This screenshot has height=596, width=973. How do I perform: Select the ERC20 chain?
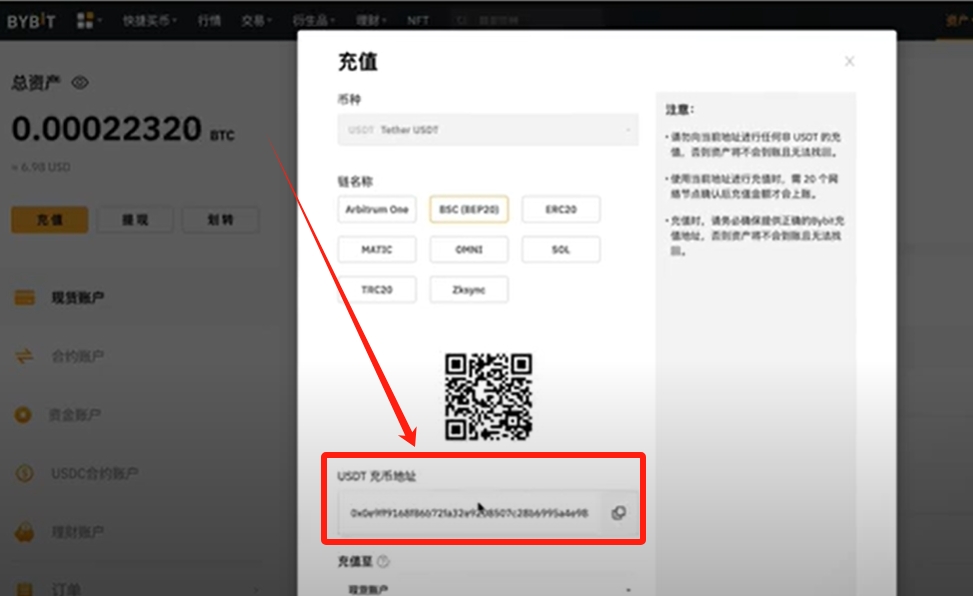click(x=561, y=209)
